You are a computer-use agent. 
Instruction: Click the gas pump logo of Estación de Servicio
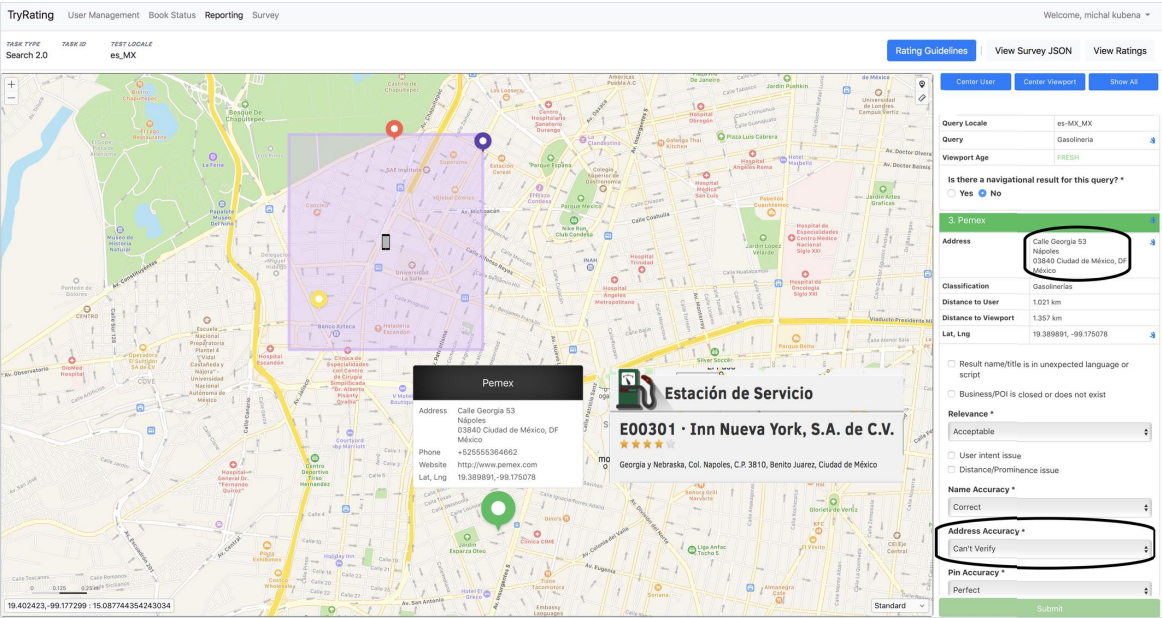point(636,389)
